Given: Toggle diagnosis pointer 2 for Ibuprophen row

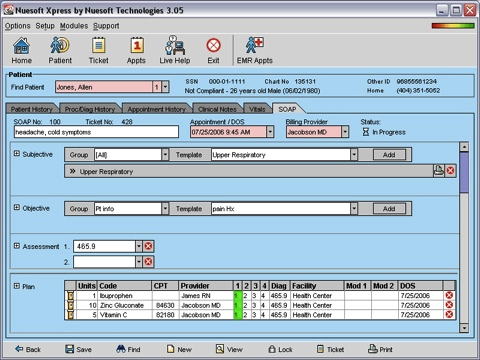Looking at the screenshot, I should 245,296.
